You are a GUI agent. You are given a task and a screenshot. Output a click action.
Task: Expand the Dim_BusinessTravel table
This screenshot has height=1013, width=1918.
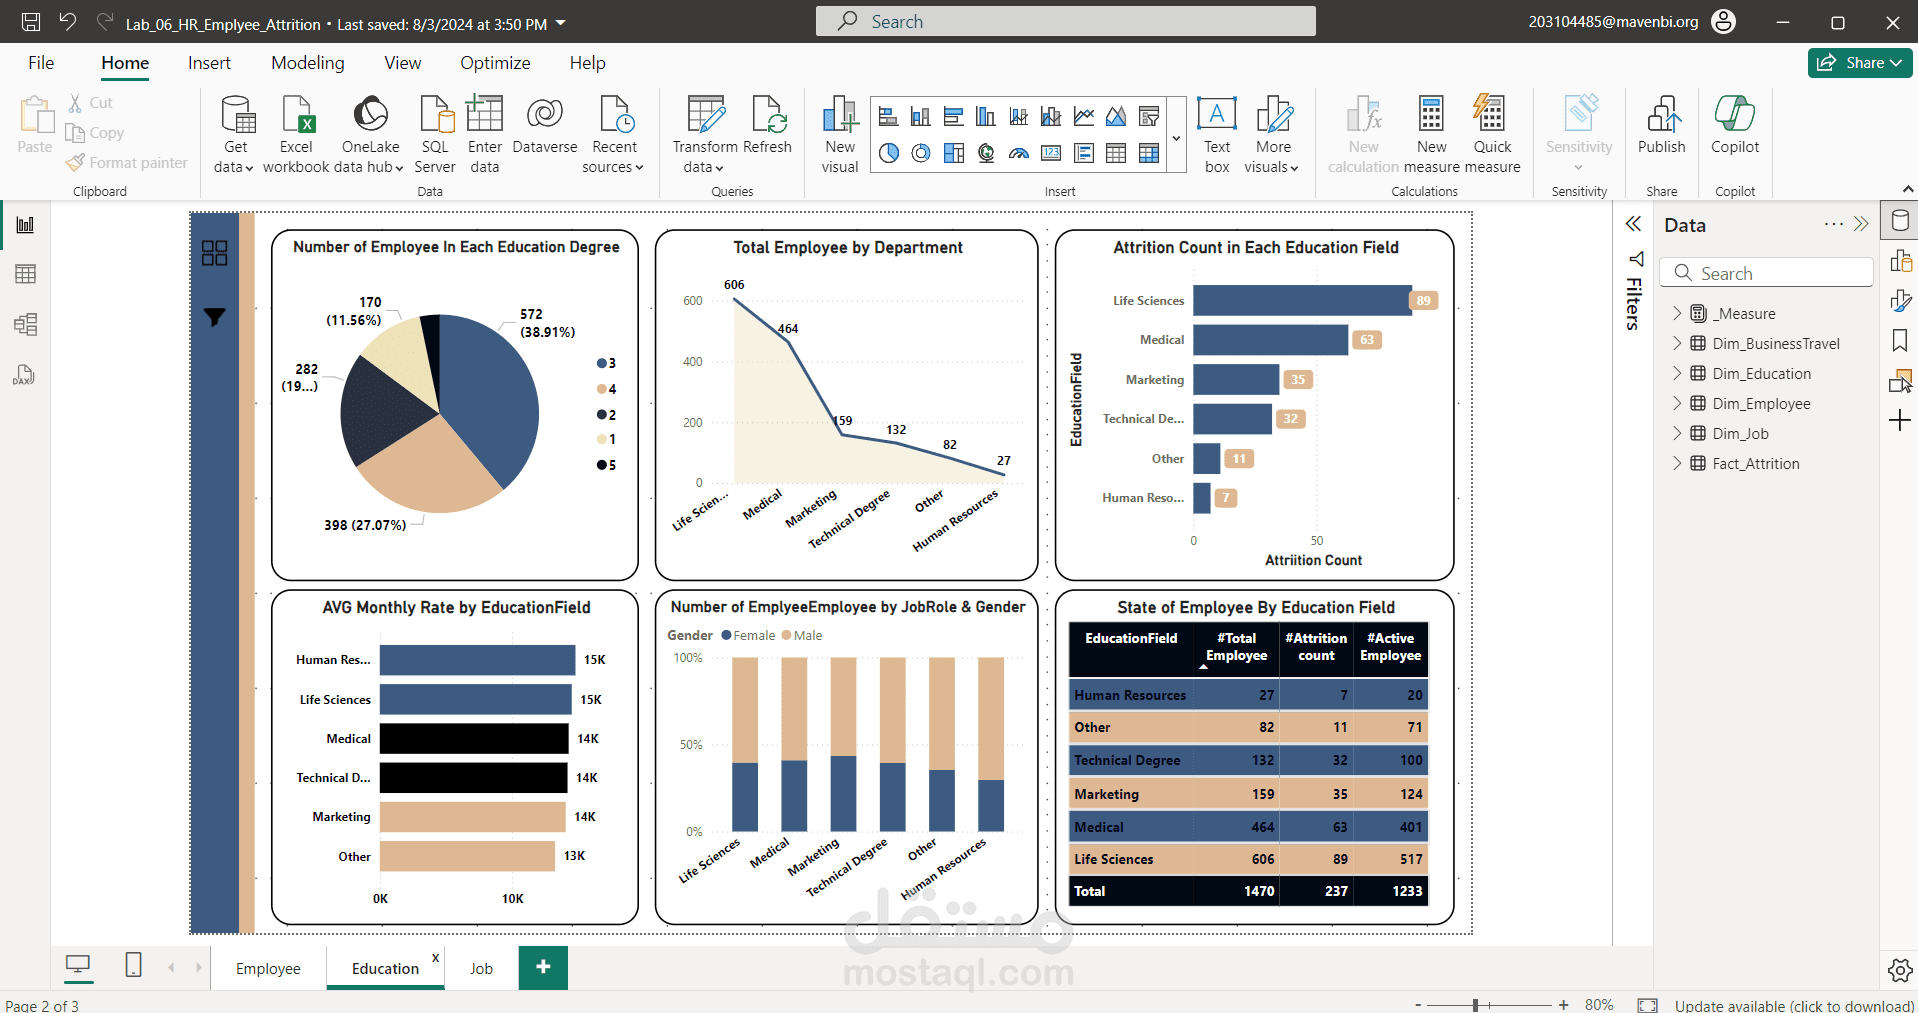click(1677, 344)
